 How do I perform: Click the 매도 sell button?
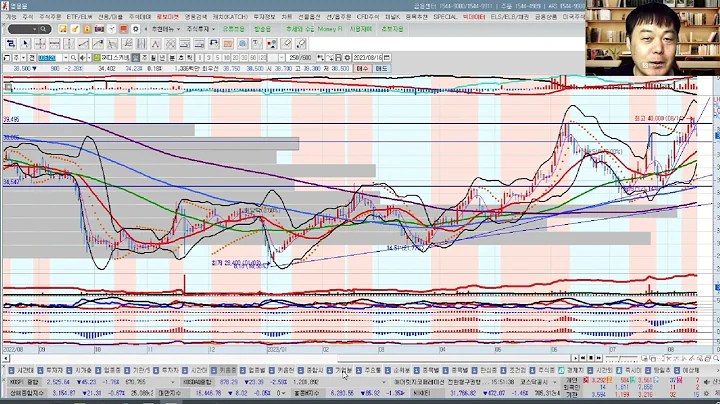point(381,68)
